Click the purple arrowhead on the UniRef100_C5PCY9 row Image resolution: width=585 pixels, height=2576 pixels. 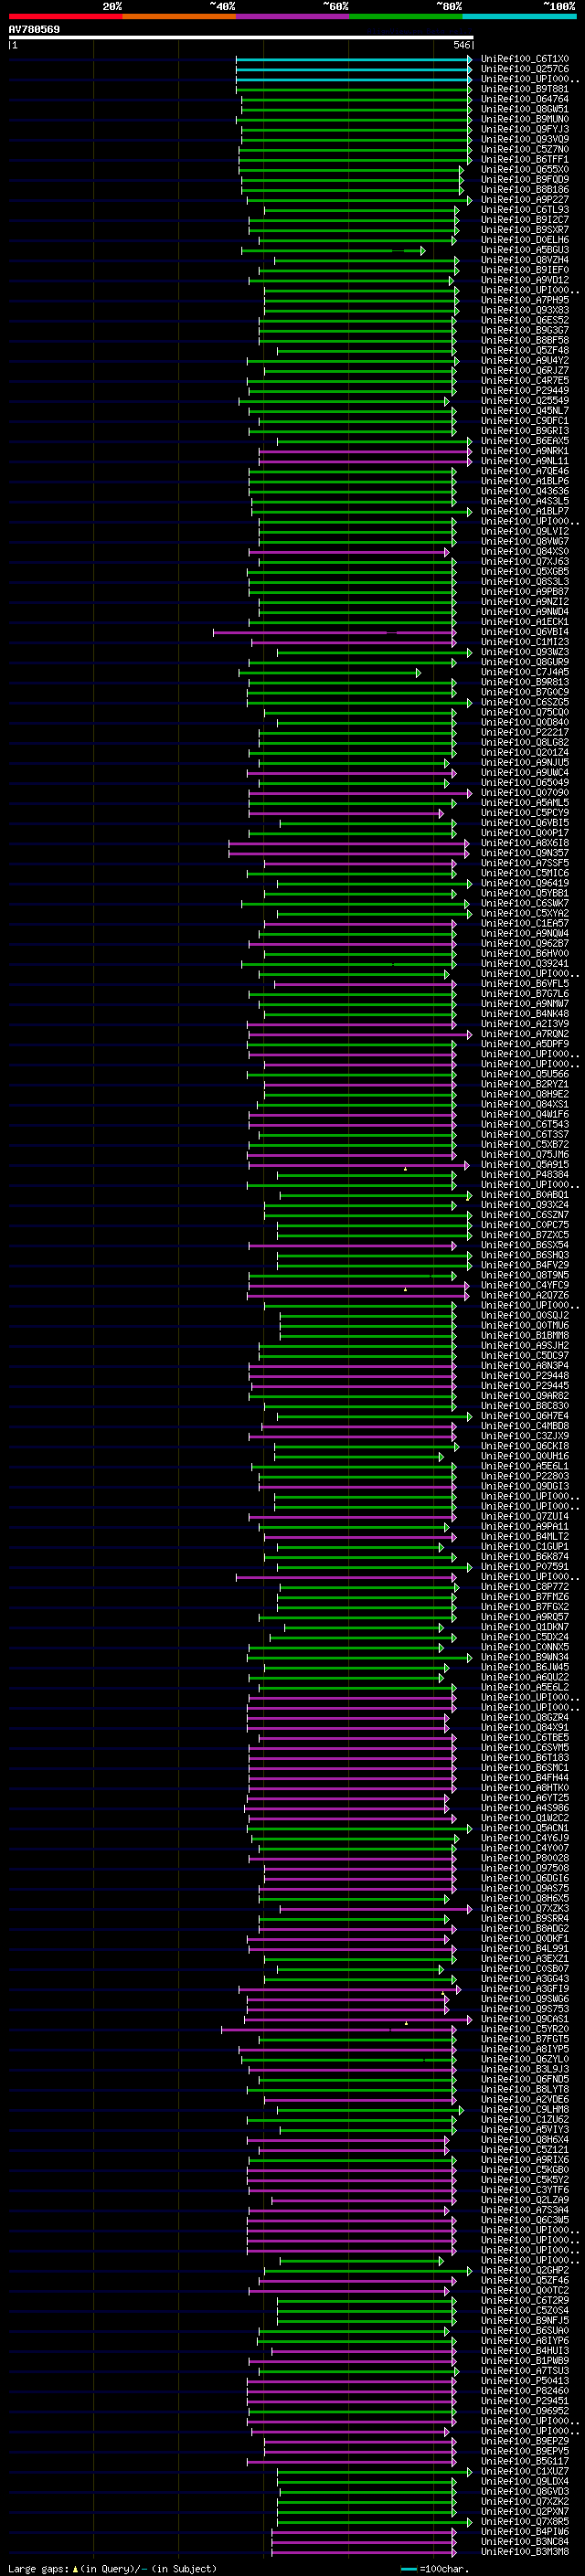[441, 813]
